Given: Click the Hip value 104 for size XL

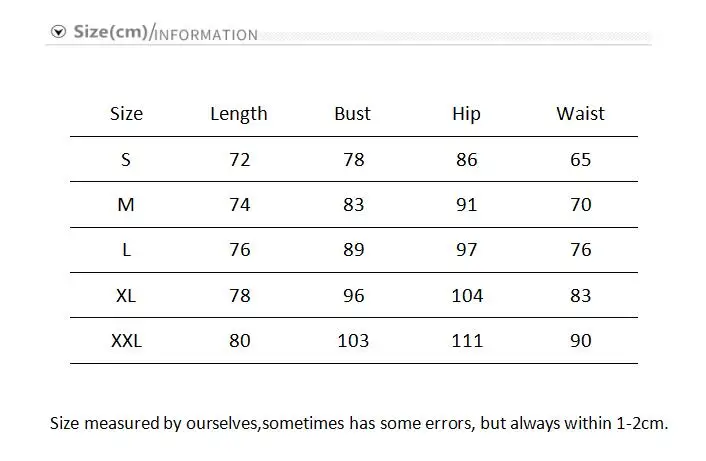Looking at the screenshot, I should click(467, 296).
